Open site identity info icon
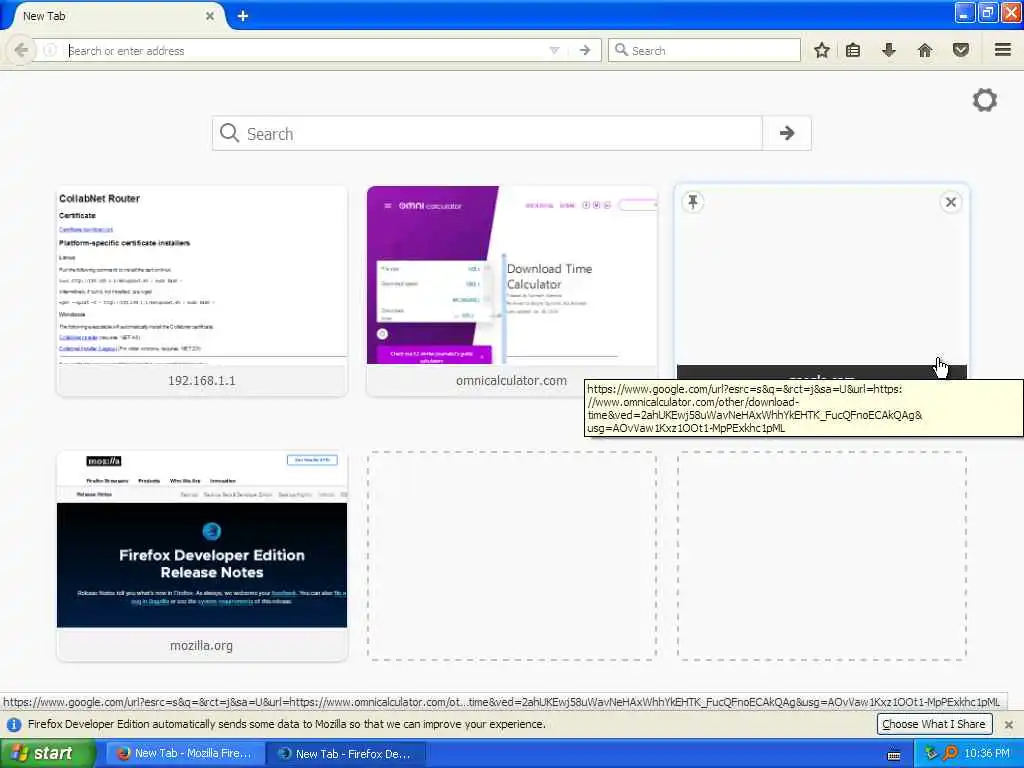 click(x=50, y=50)
